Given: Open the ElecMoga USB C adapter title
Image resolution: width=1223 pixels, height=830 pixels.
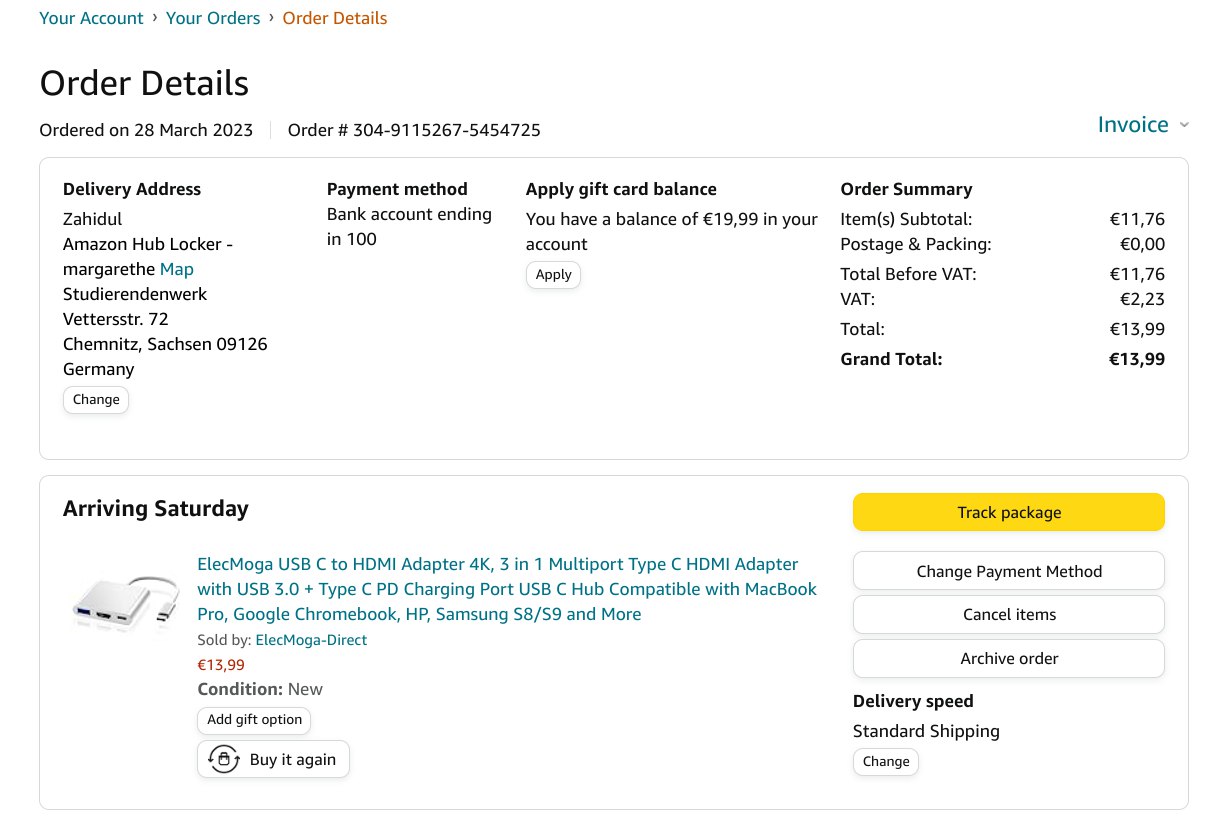Looking at the screenshot, I should click(x=507, y=589).
